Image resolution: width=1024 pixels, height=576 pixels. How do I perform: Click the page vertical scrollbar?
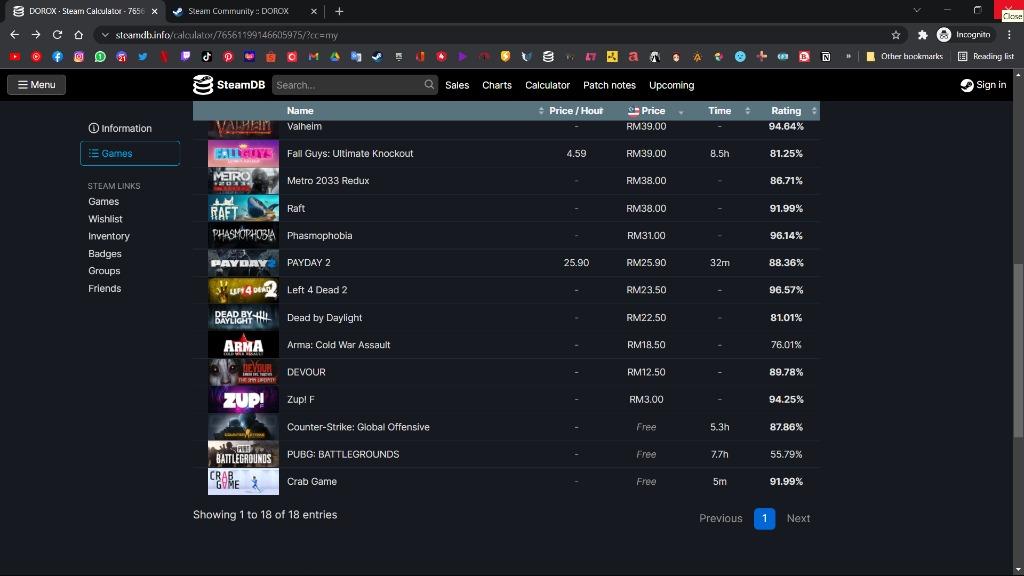click(x=1018, y=350)
